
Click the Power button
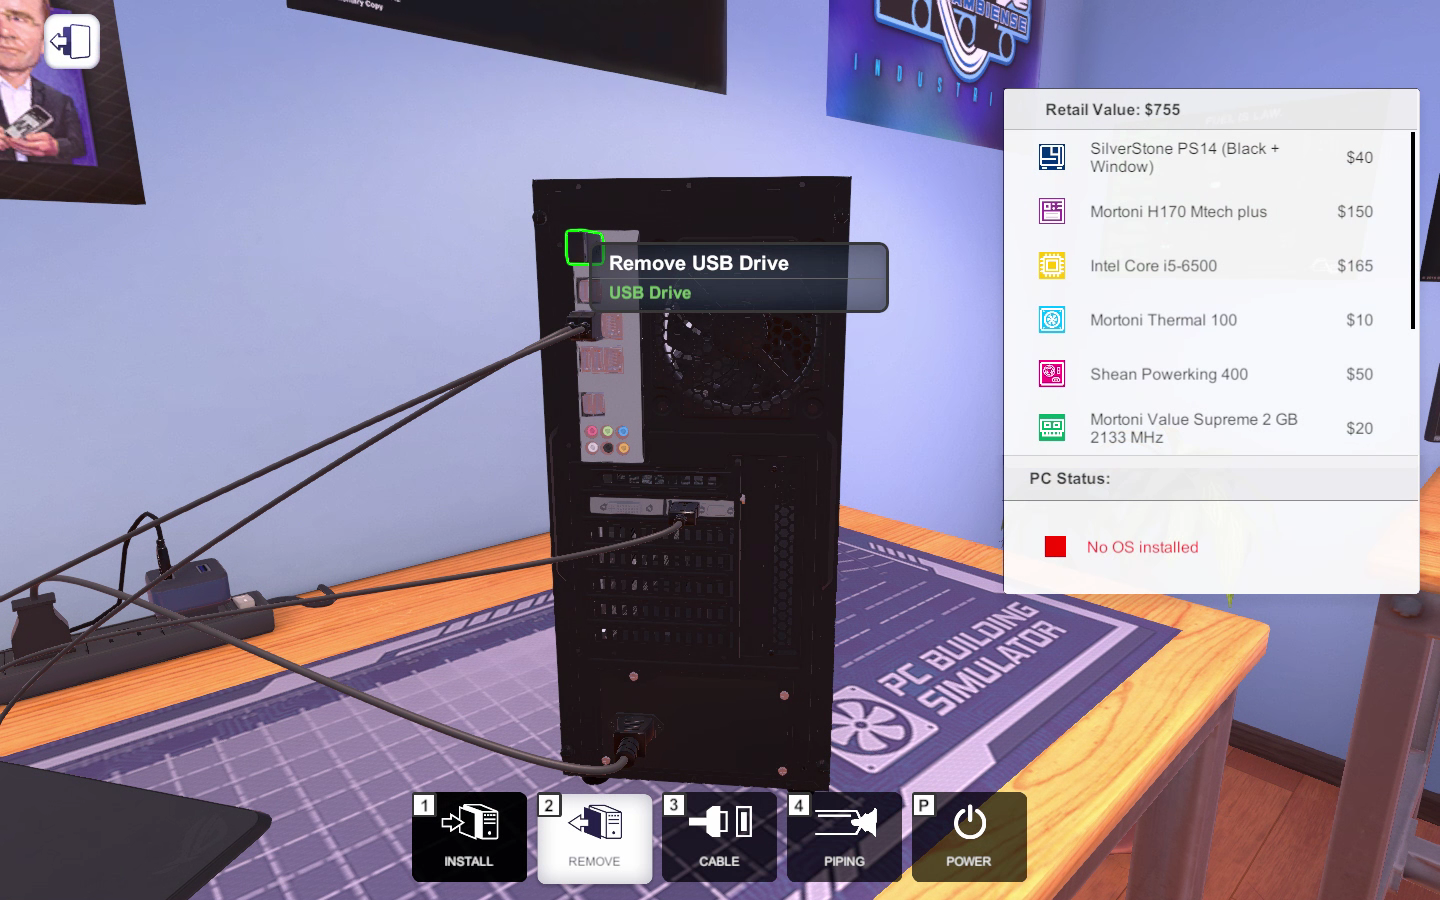pyautogui.click(x=969, y=837)
